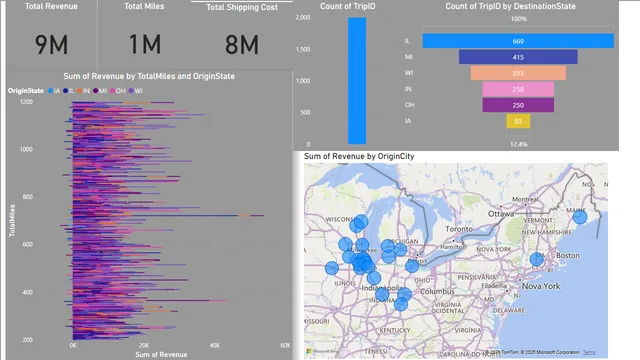Click the 20K label on revenue axis
The width and height of the screenshot is (640, 360).
coord(144,345)
